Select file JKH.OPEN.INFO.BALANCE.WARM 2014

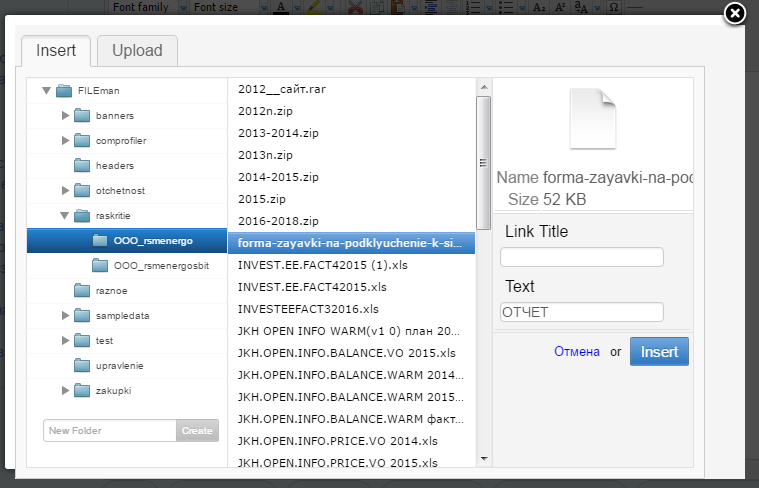[x=351, y=375]
